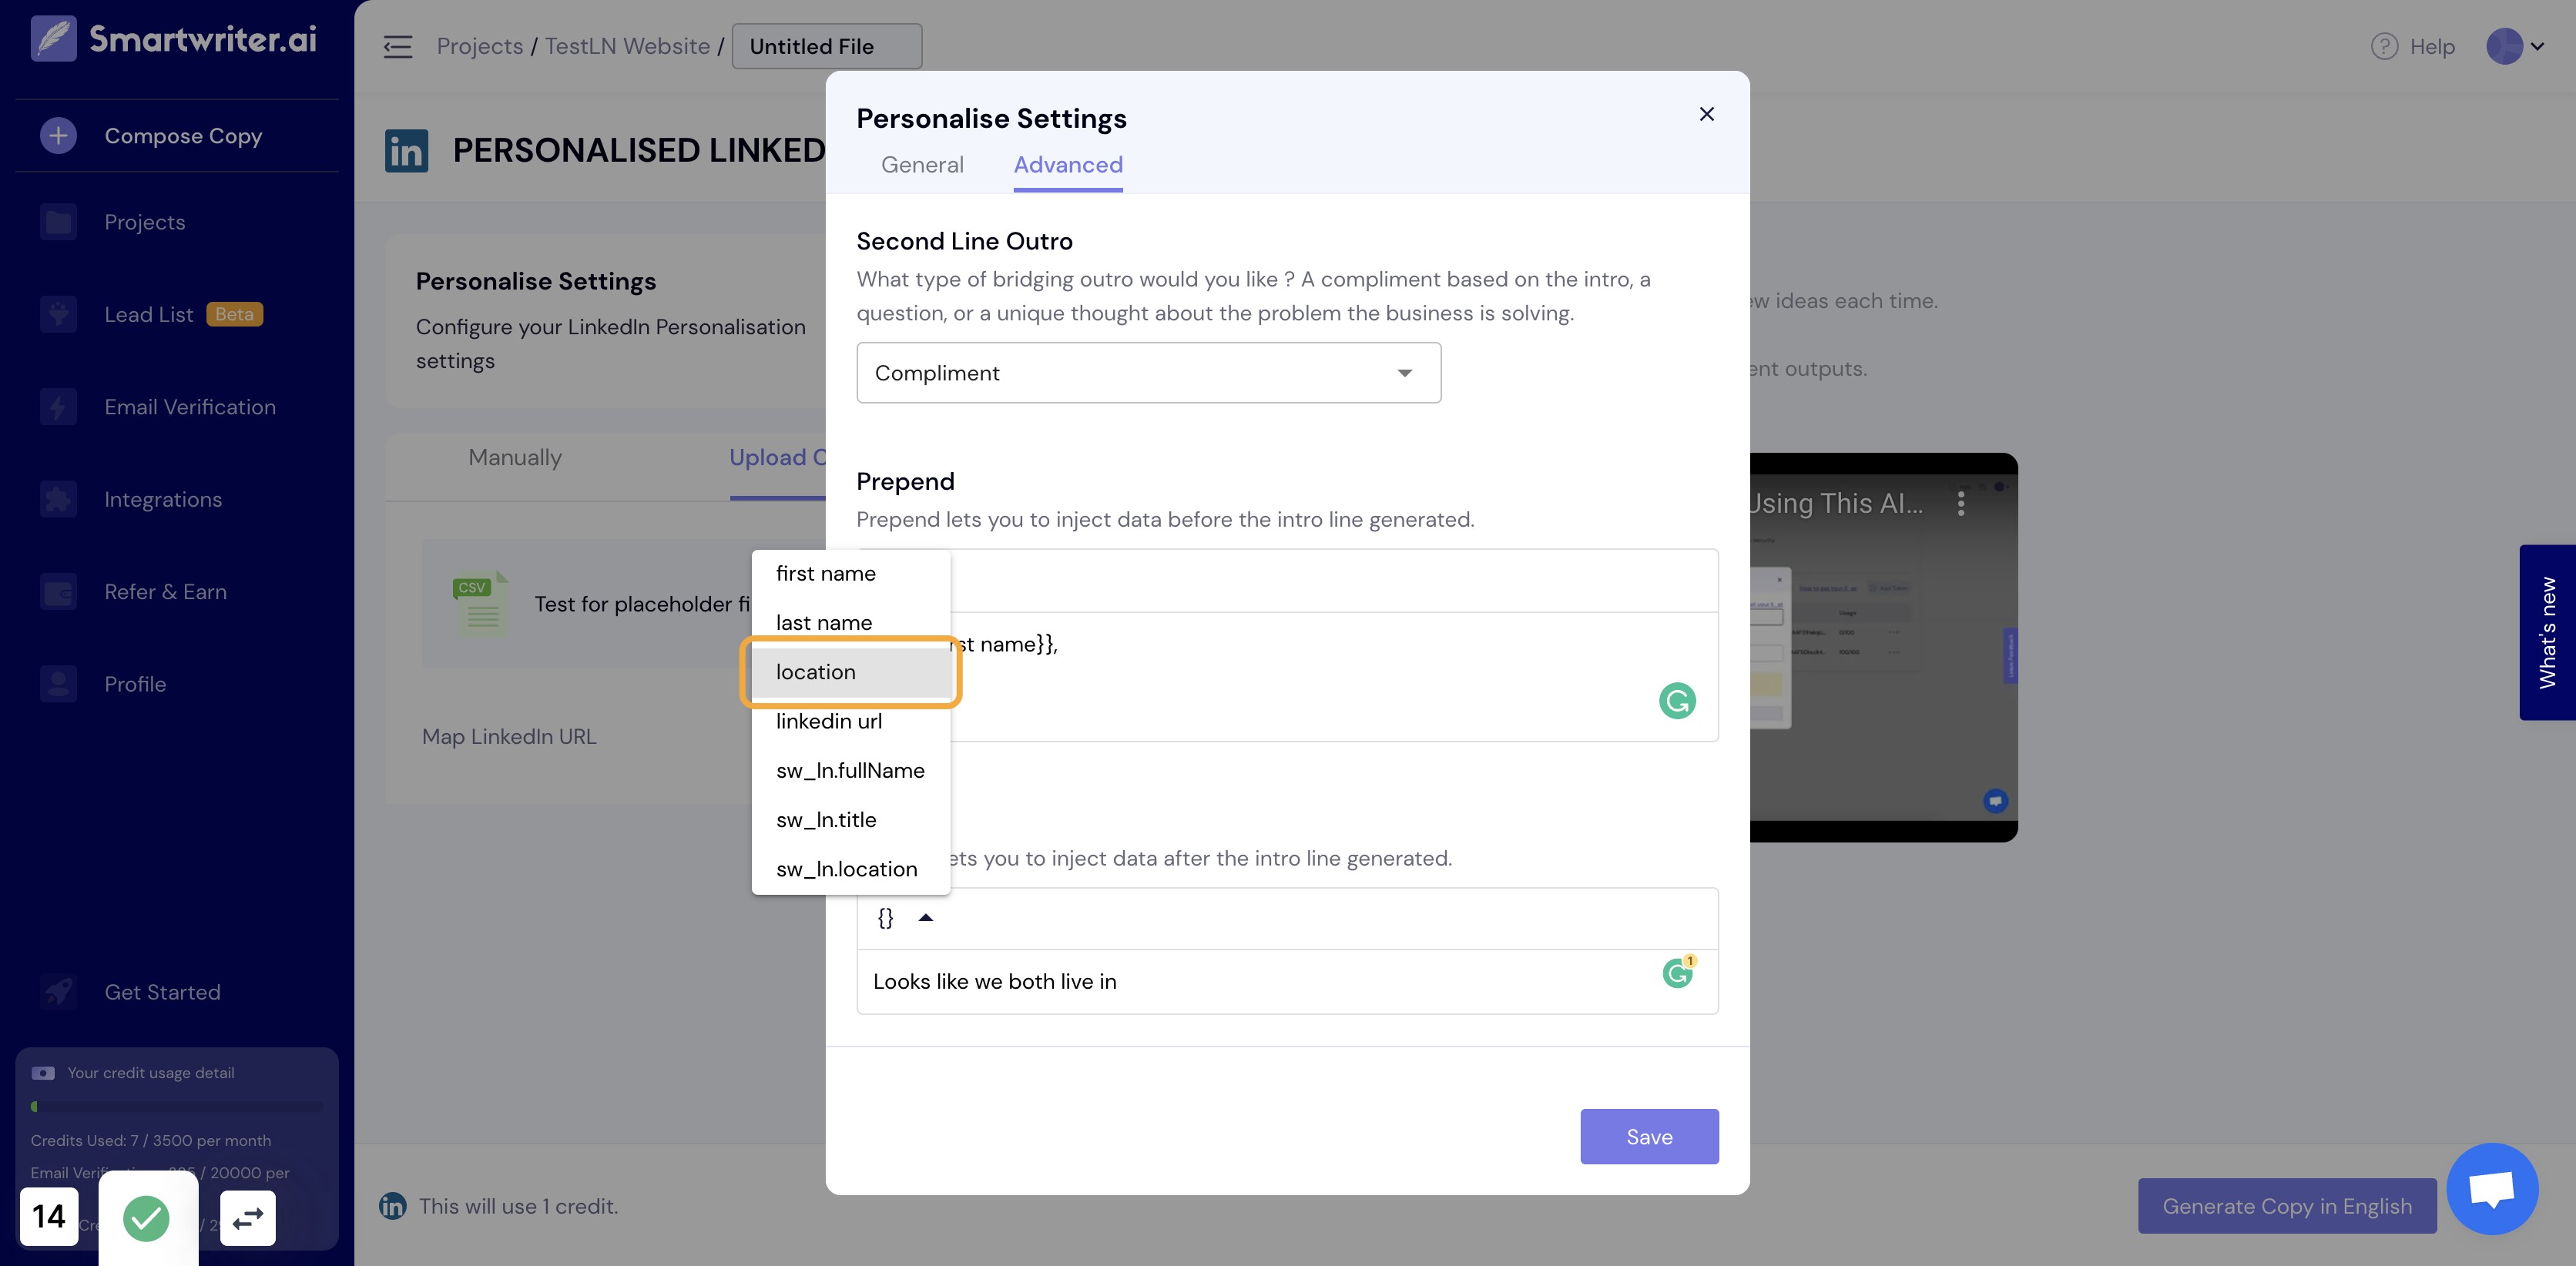Click Generate Copy in English button

[x=2287, y=1206]
